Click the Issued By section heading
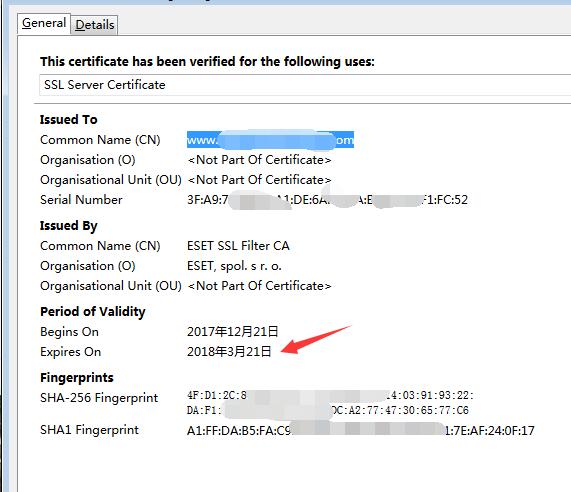This screenshot has width=571, height=492. (68, 226)
